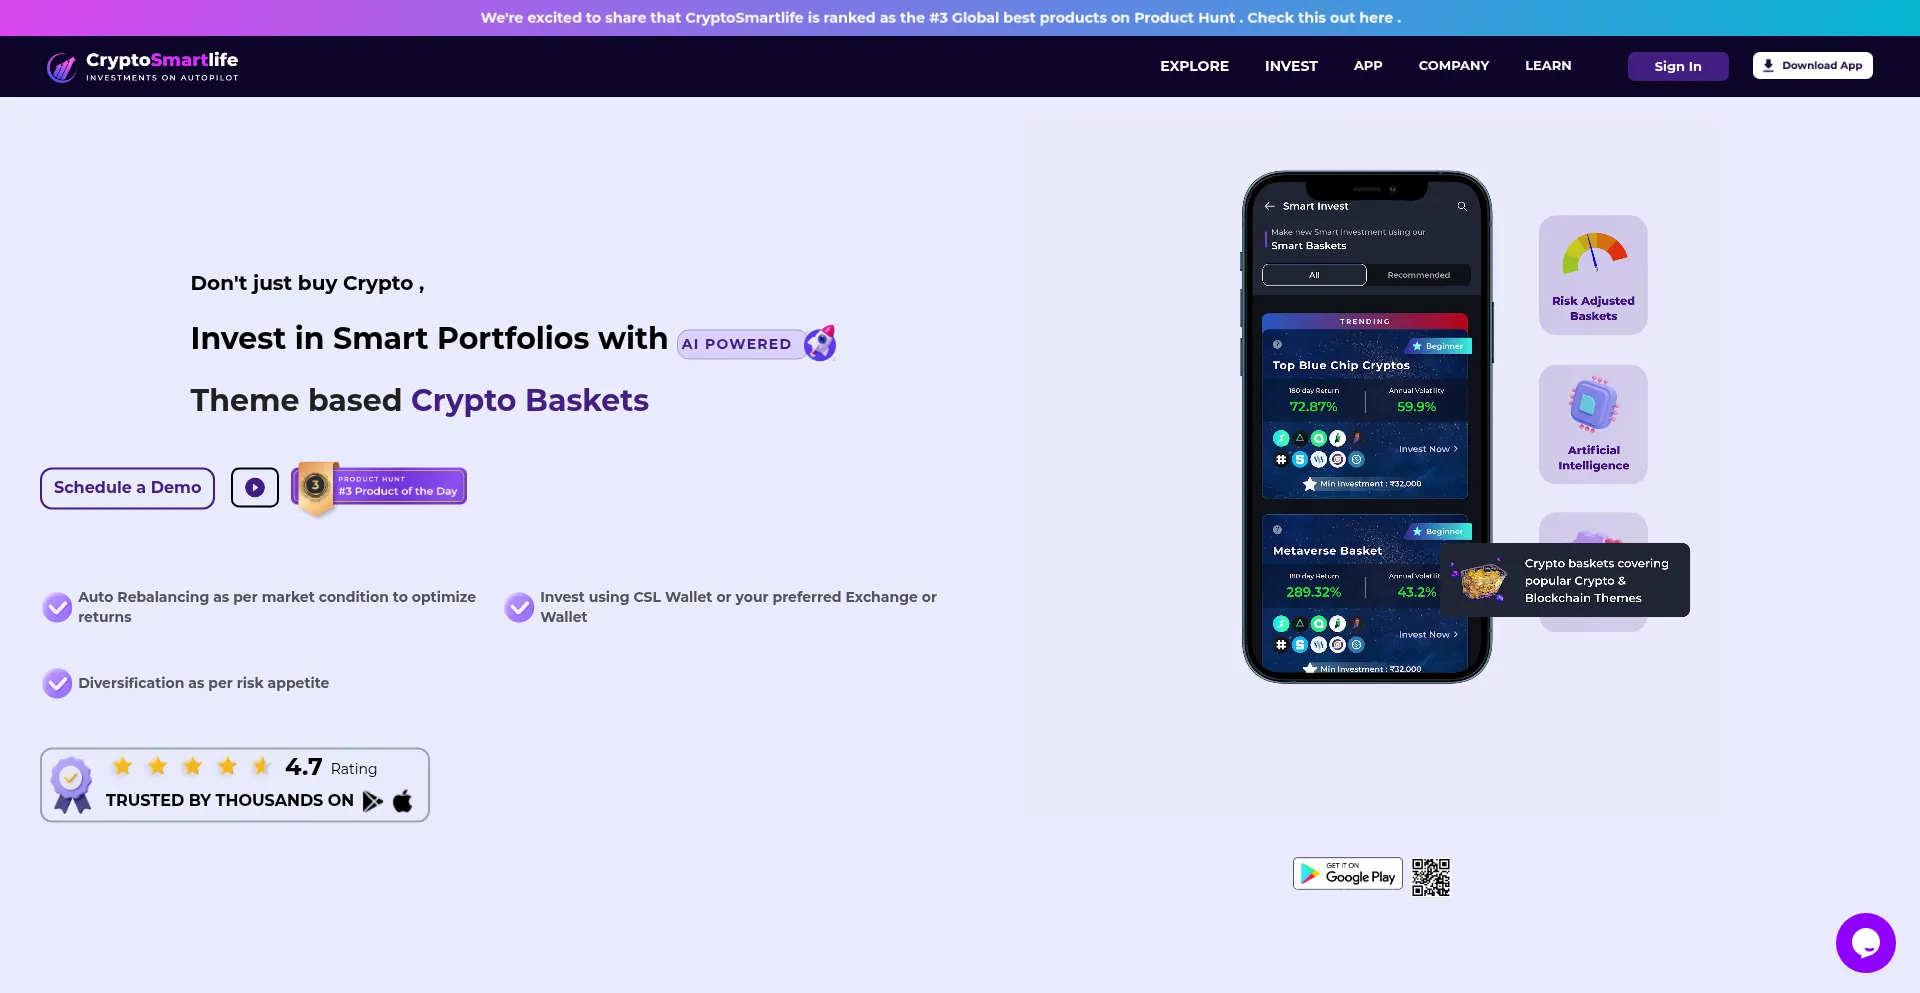Click the 289.32% return value
The image size is (1920, 993).
point(1313,592)
